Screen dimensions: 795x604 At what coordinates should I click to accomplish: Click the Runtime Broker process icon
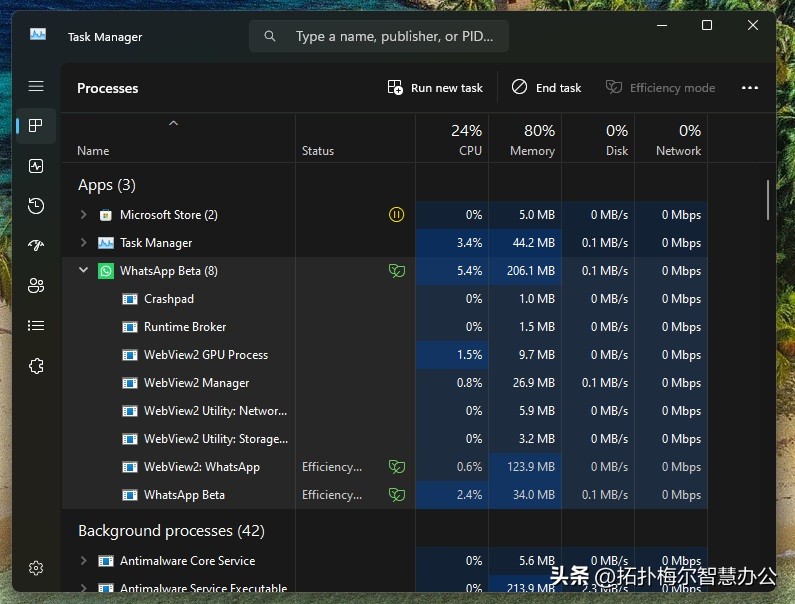click(130, 327)
